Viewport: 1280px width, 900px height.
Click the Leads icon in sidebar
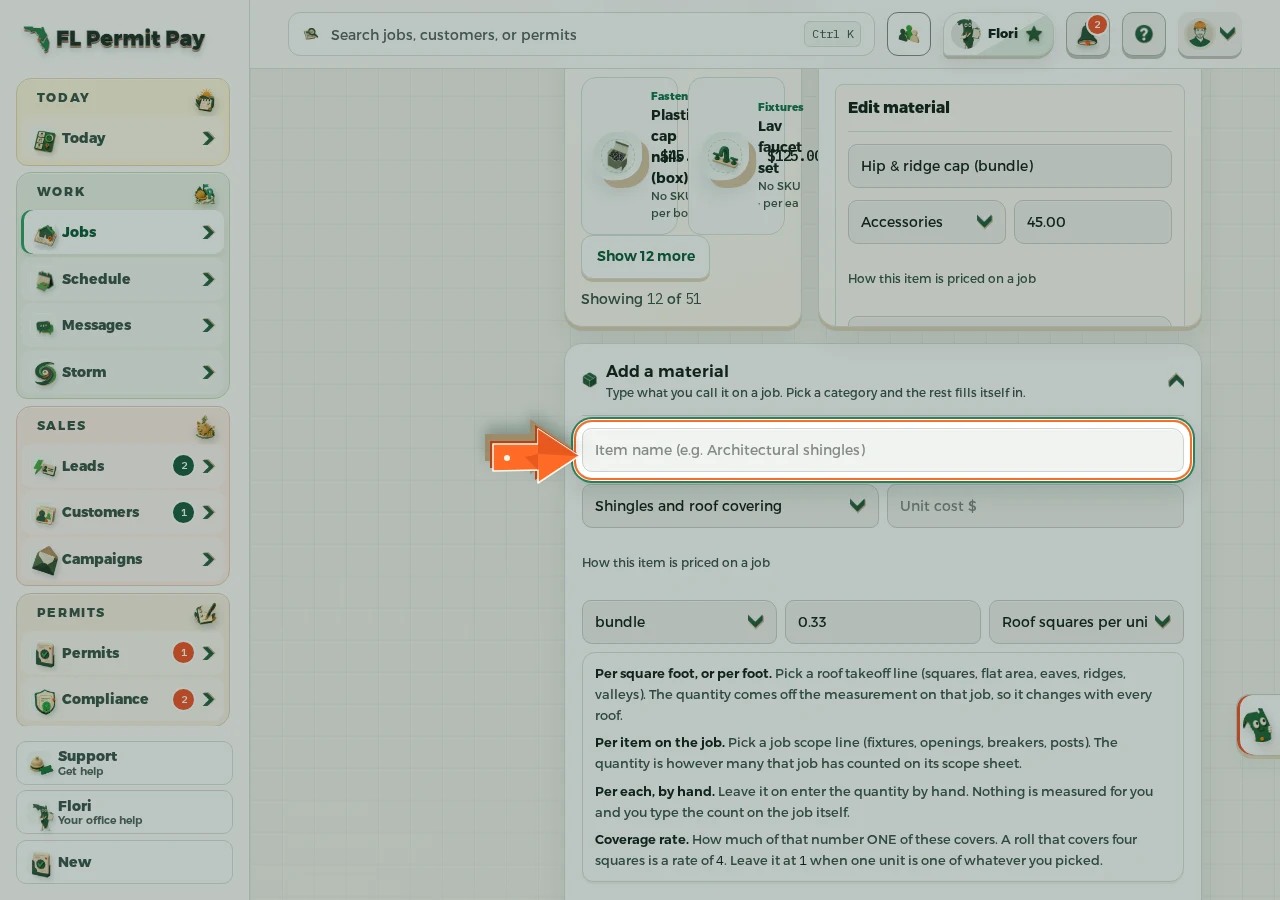pos(45,466)
